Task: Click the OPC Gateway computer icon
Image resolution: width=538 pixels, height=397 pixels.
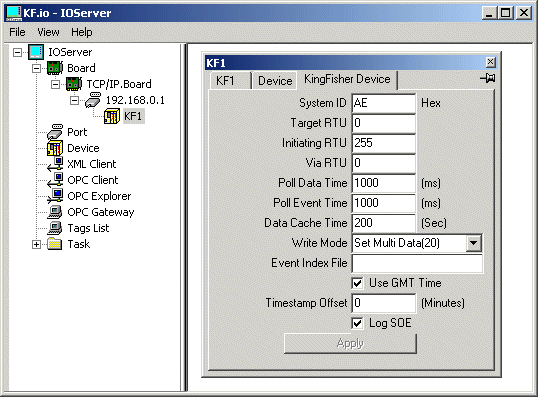Action: 55,212
